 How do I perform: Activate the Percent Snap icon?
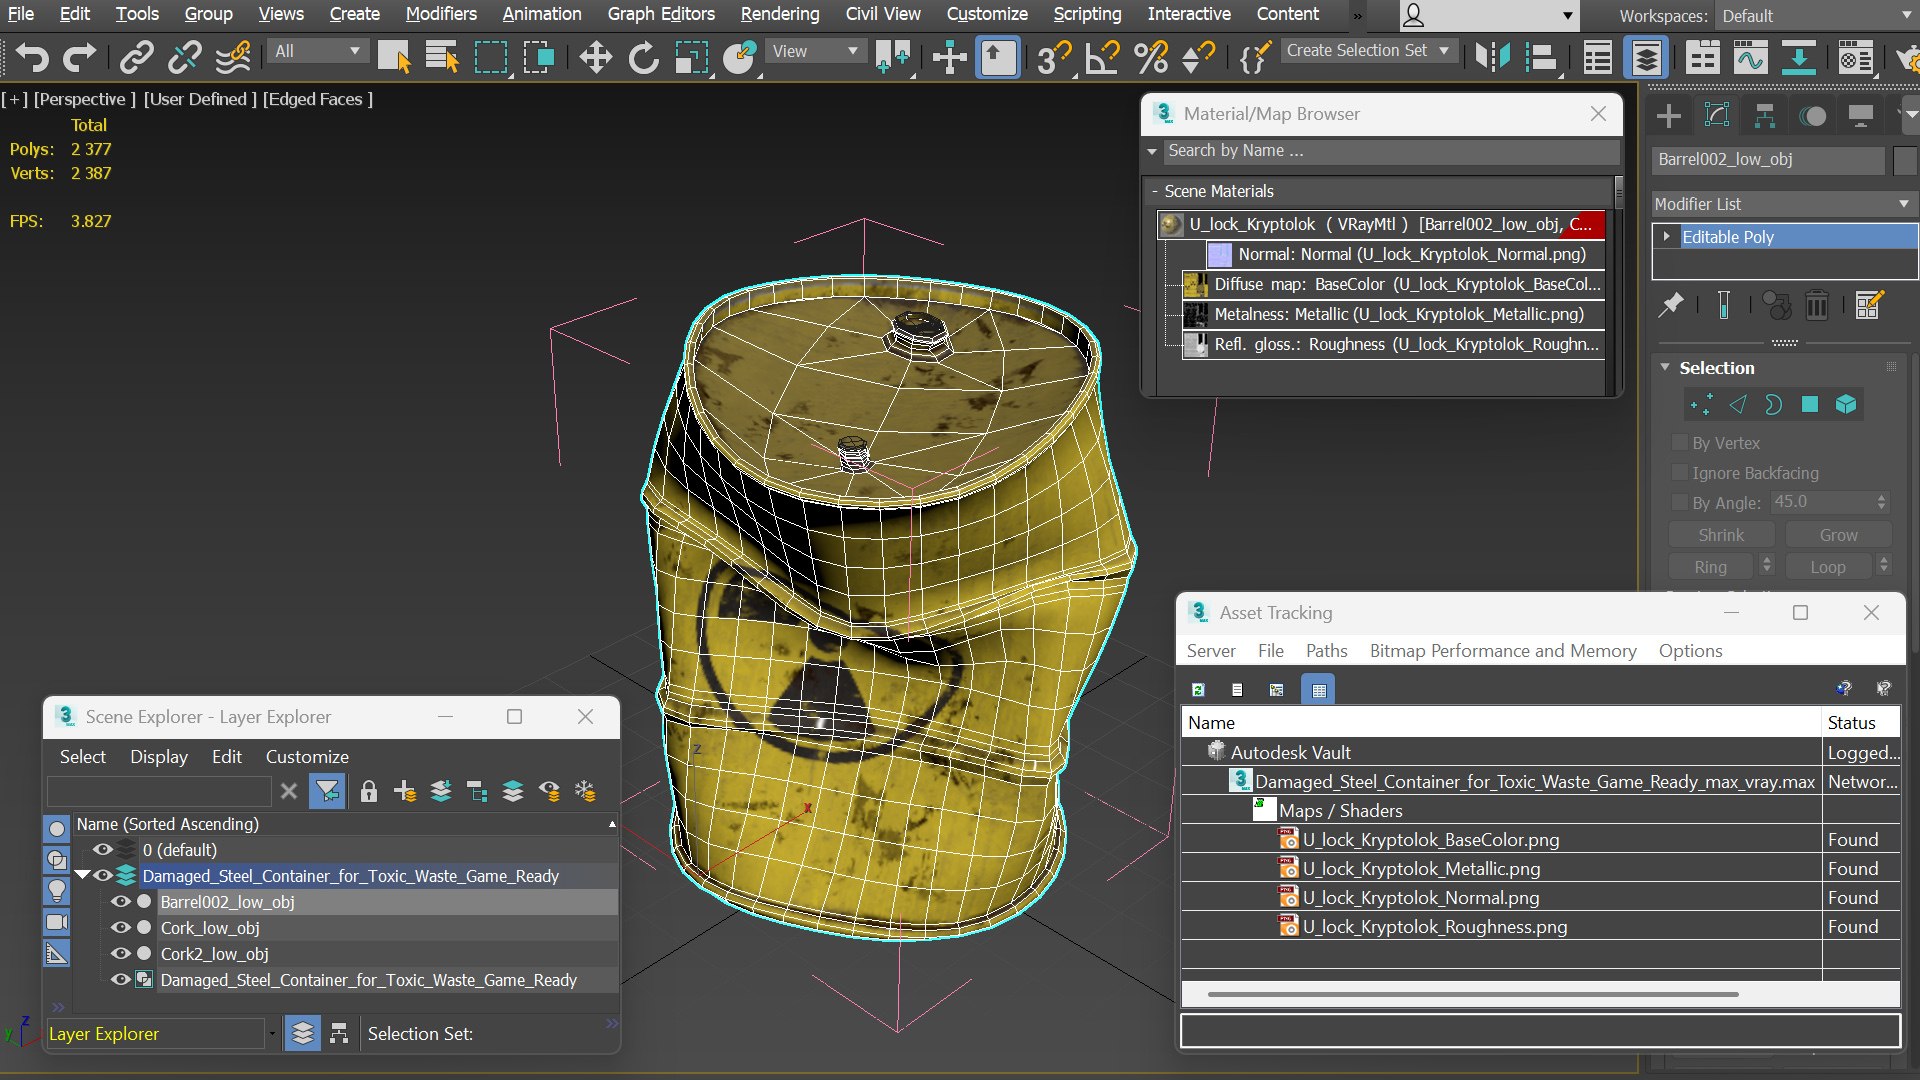(1151, 57)
